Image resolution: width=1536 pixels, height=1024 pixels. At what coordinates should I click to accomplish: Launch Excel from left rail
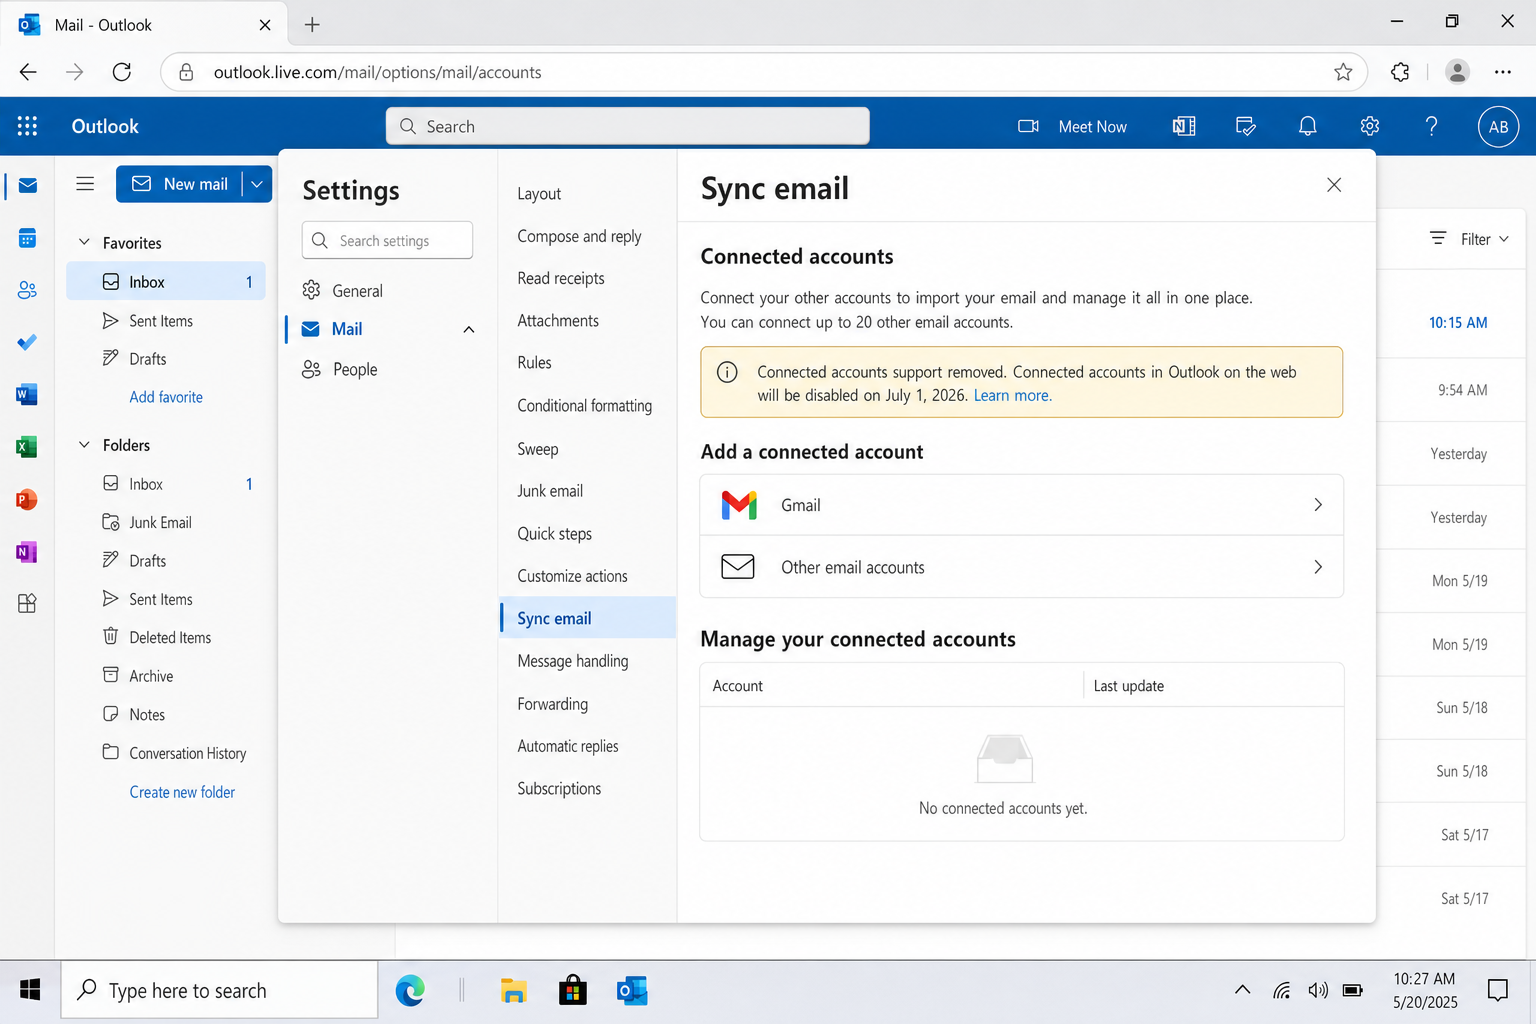(x=27, y=446)
